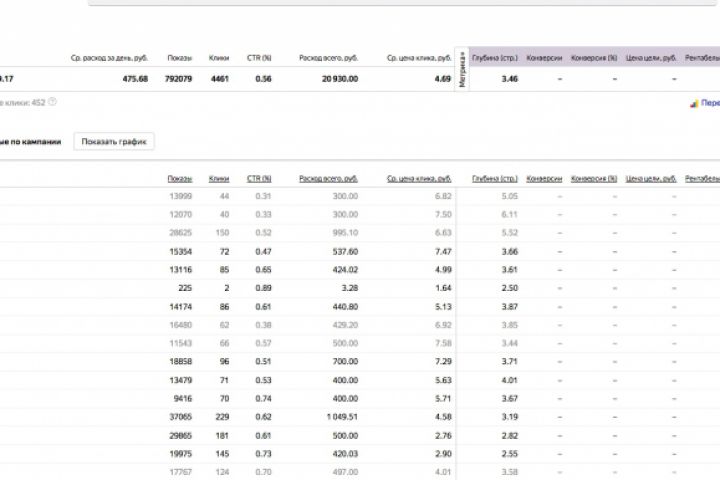Viewport: 720px width, 480px height.
Task: Select impressions cell 13999
Action: click(180, 197)
